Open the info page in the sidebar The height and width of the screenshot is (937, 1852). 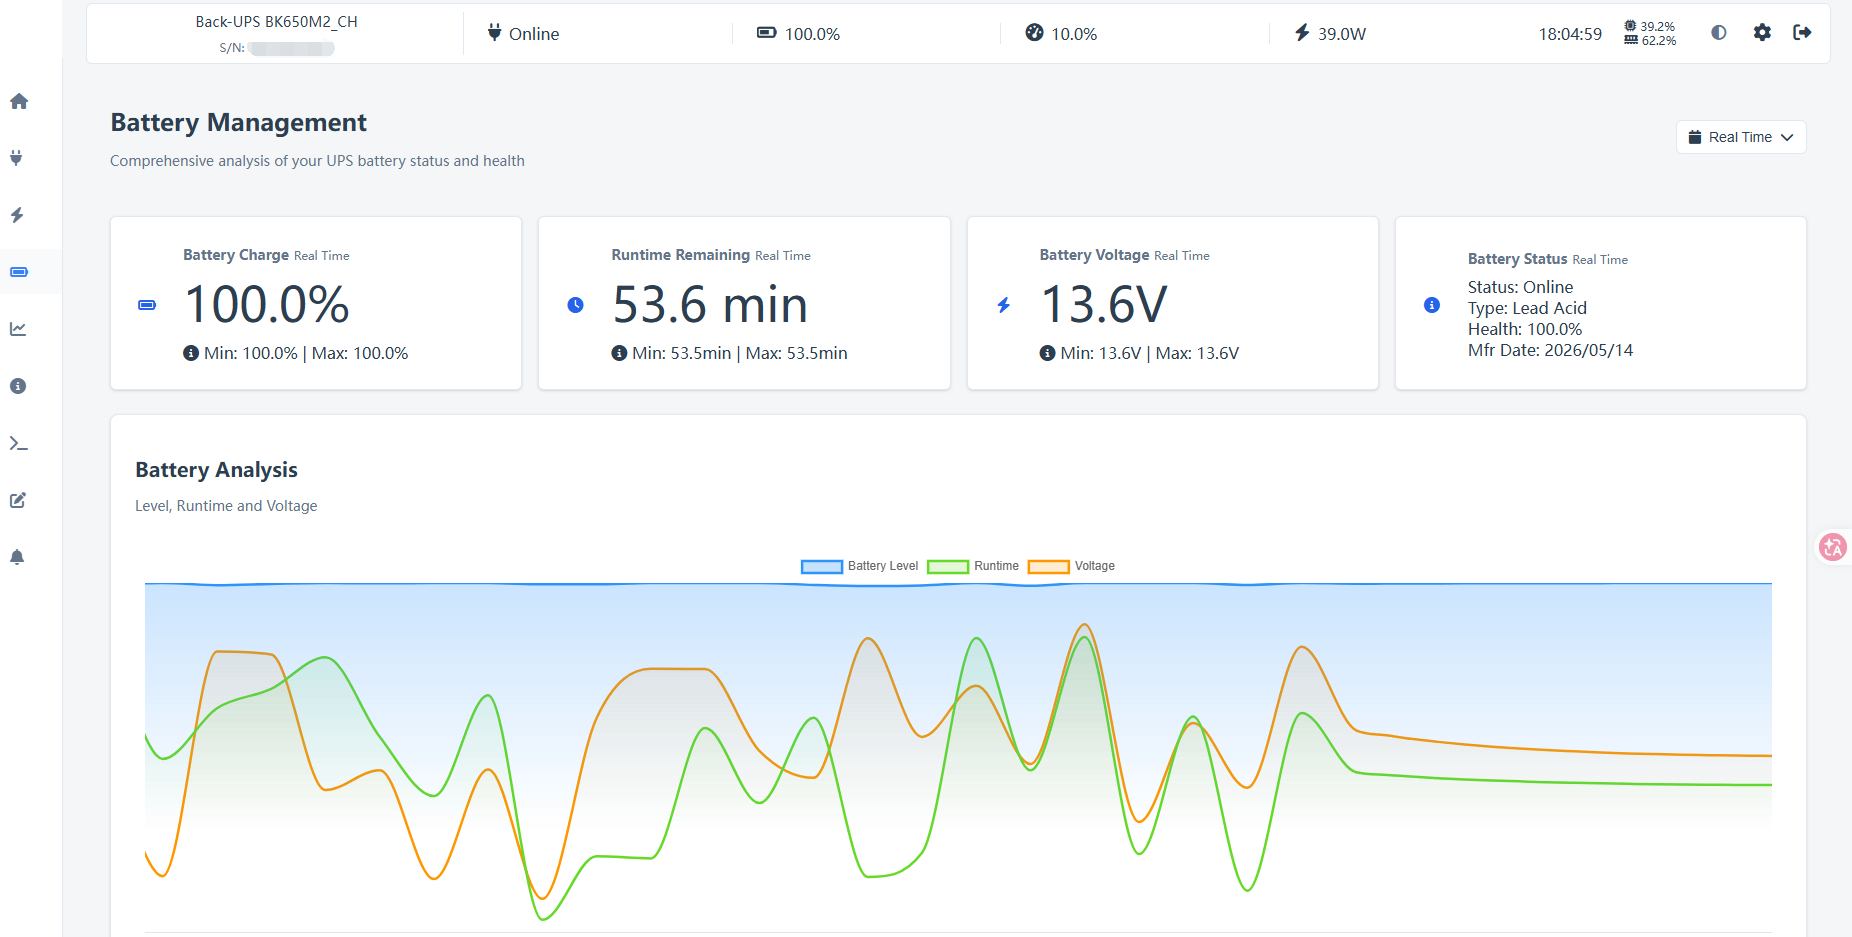click(x=18, y=386)
